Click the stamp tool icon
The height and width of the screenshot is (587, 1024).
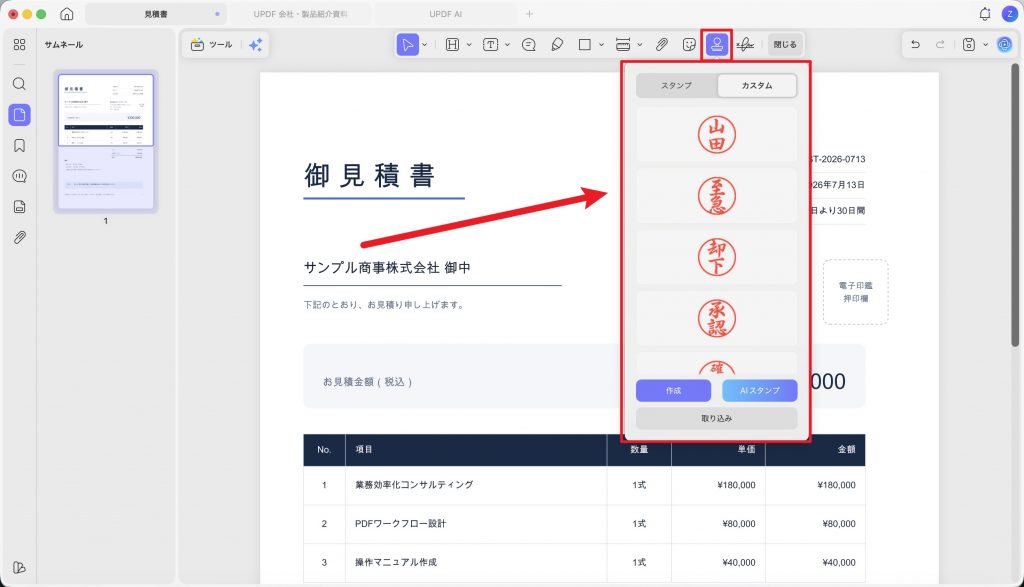point(716,44)
